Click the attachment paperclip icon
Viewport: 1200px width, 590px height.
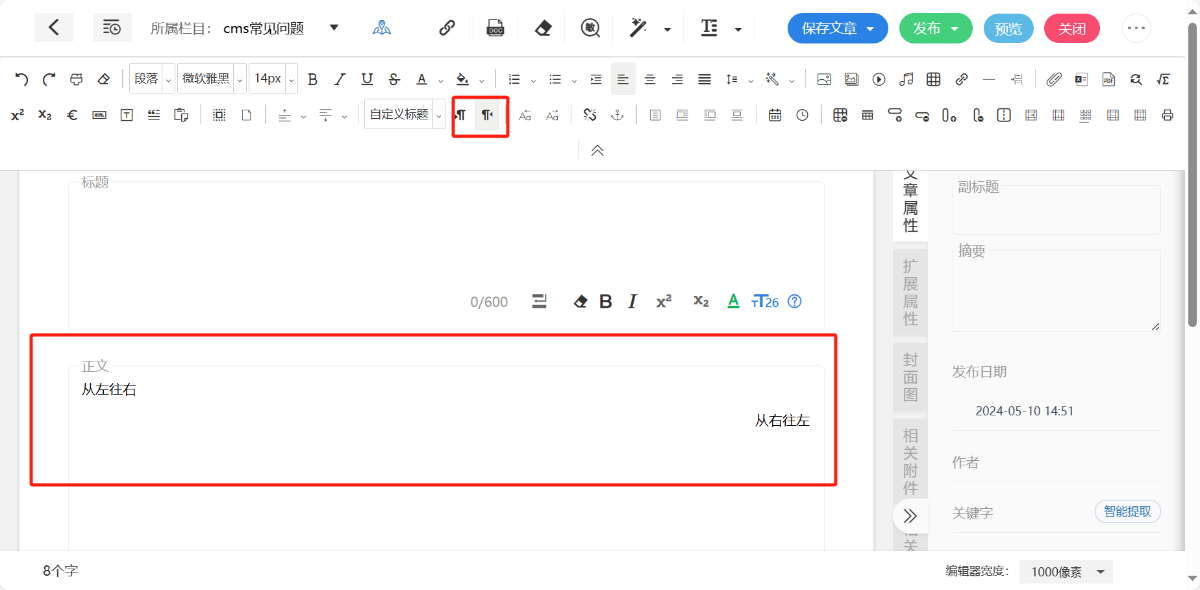(1054, 79)
